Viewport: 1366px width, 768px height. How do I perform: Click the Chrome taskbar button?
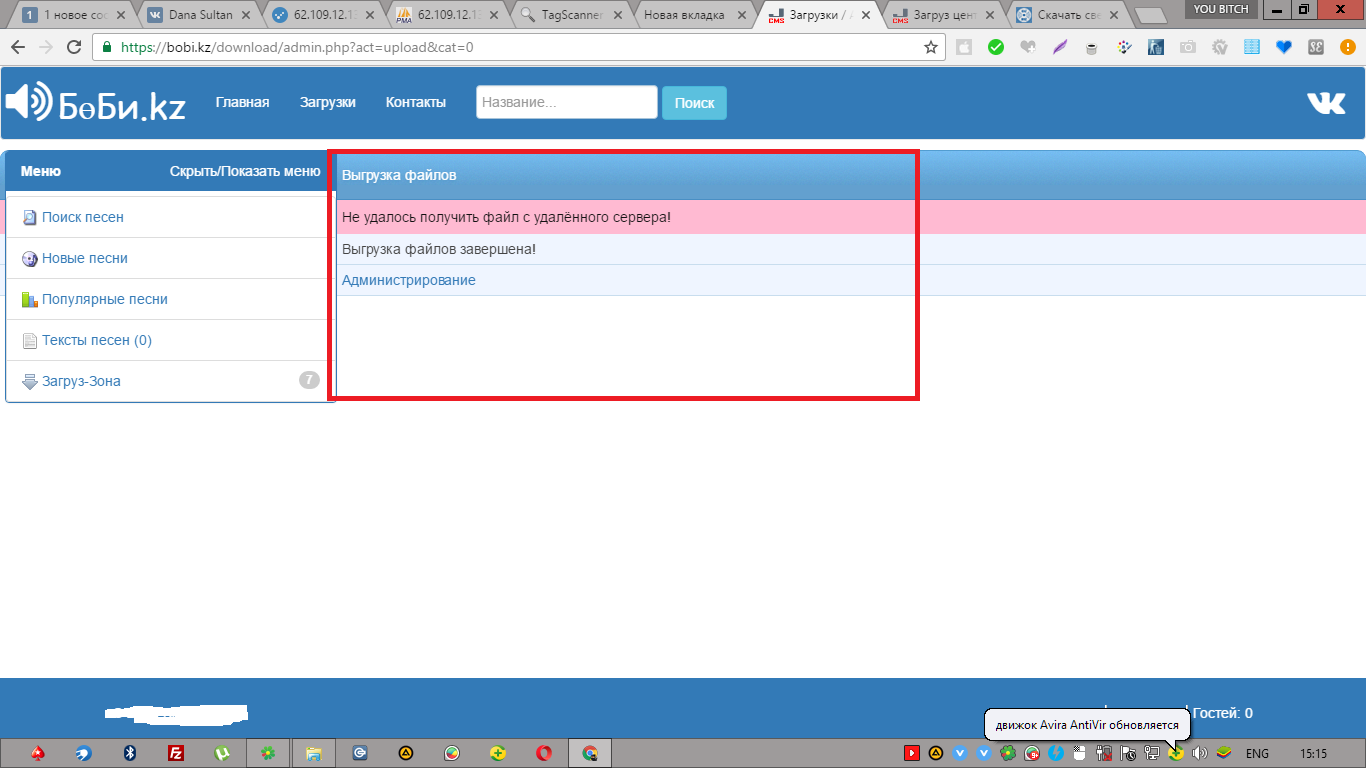[590, 753]
